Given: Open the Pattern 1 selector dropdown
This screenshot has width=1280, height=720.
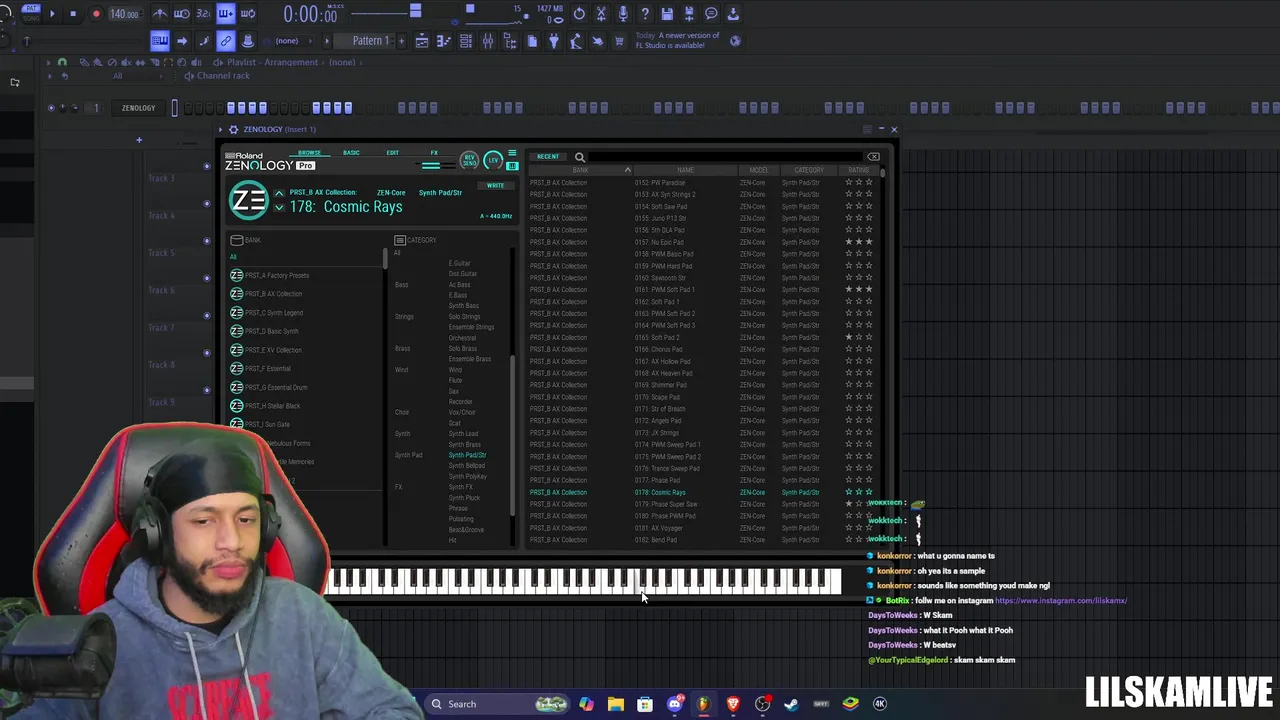Looking at the screenshot, I should point(369,41).
